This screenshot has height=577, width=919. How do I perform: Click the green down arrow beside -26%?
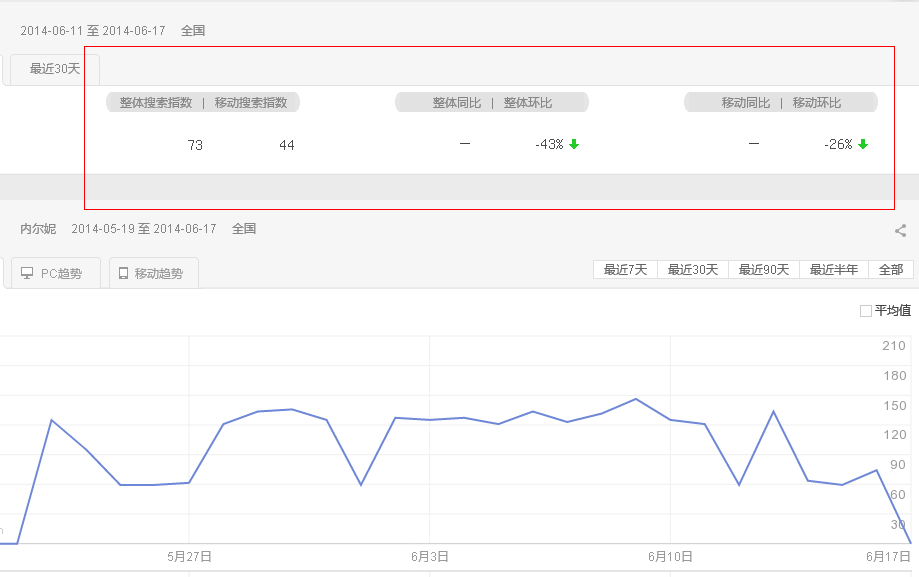[863, 144]
